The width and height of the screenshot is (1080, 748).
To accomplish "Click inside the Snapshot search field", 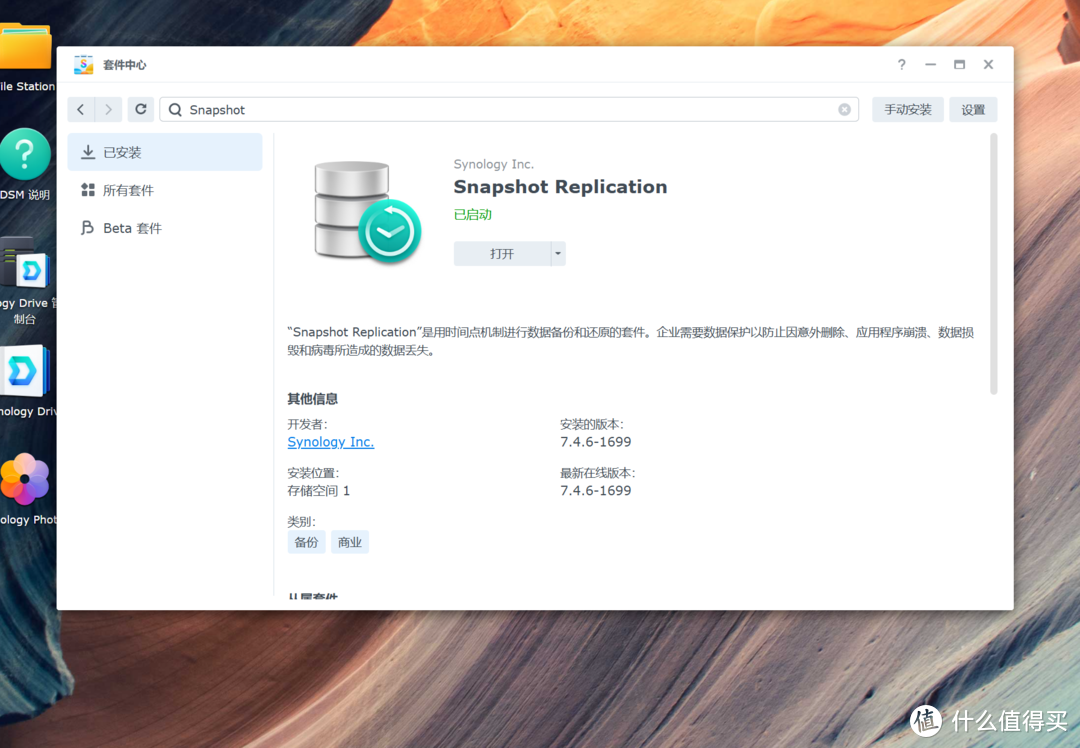I will (x=400, y=109).
